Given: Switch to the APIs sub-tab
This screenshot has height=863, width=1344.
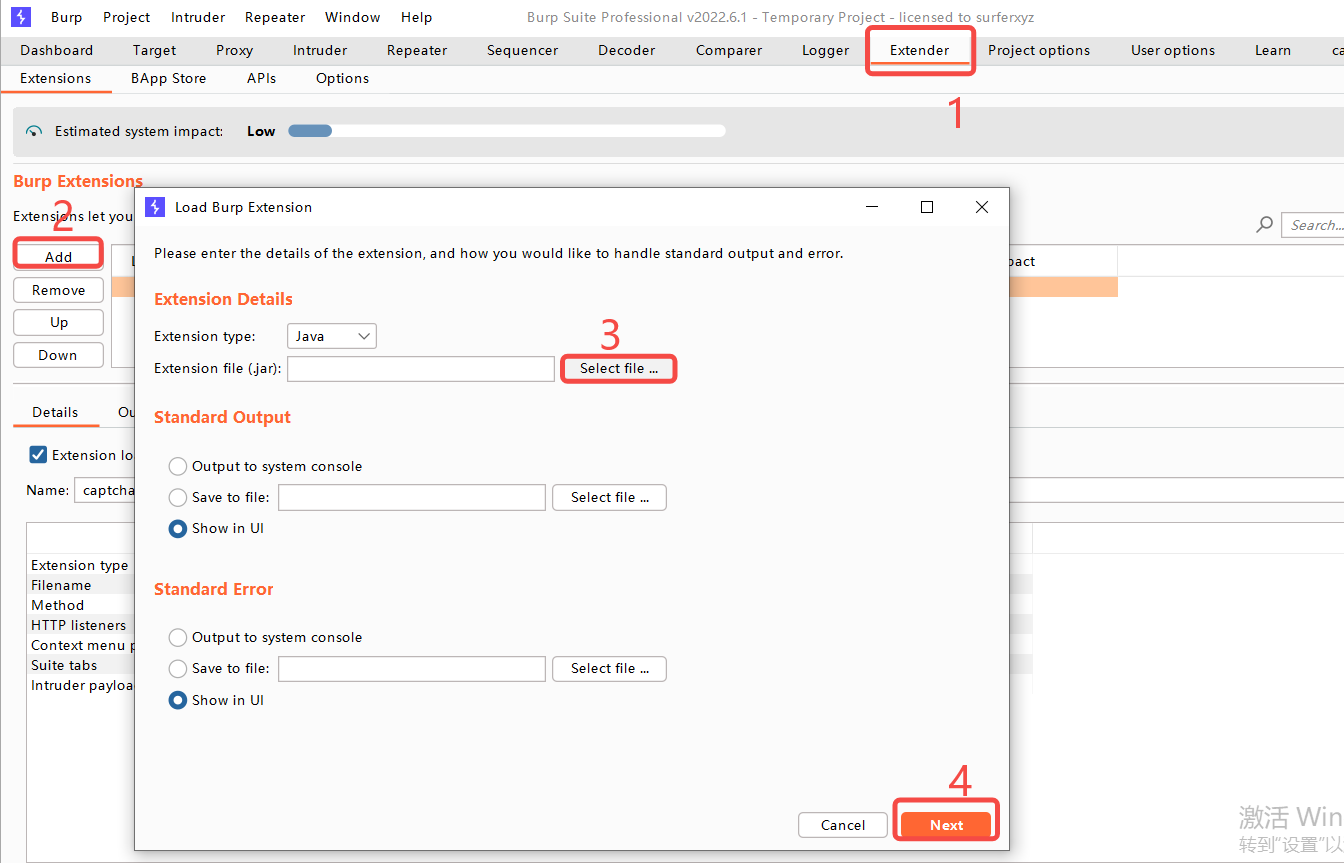Looking at the screenshot, I should pos(261,78).
